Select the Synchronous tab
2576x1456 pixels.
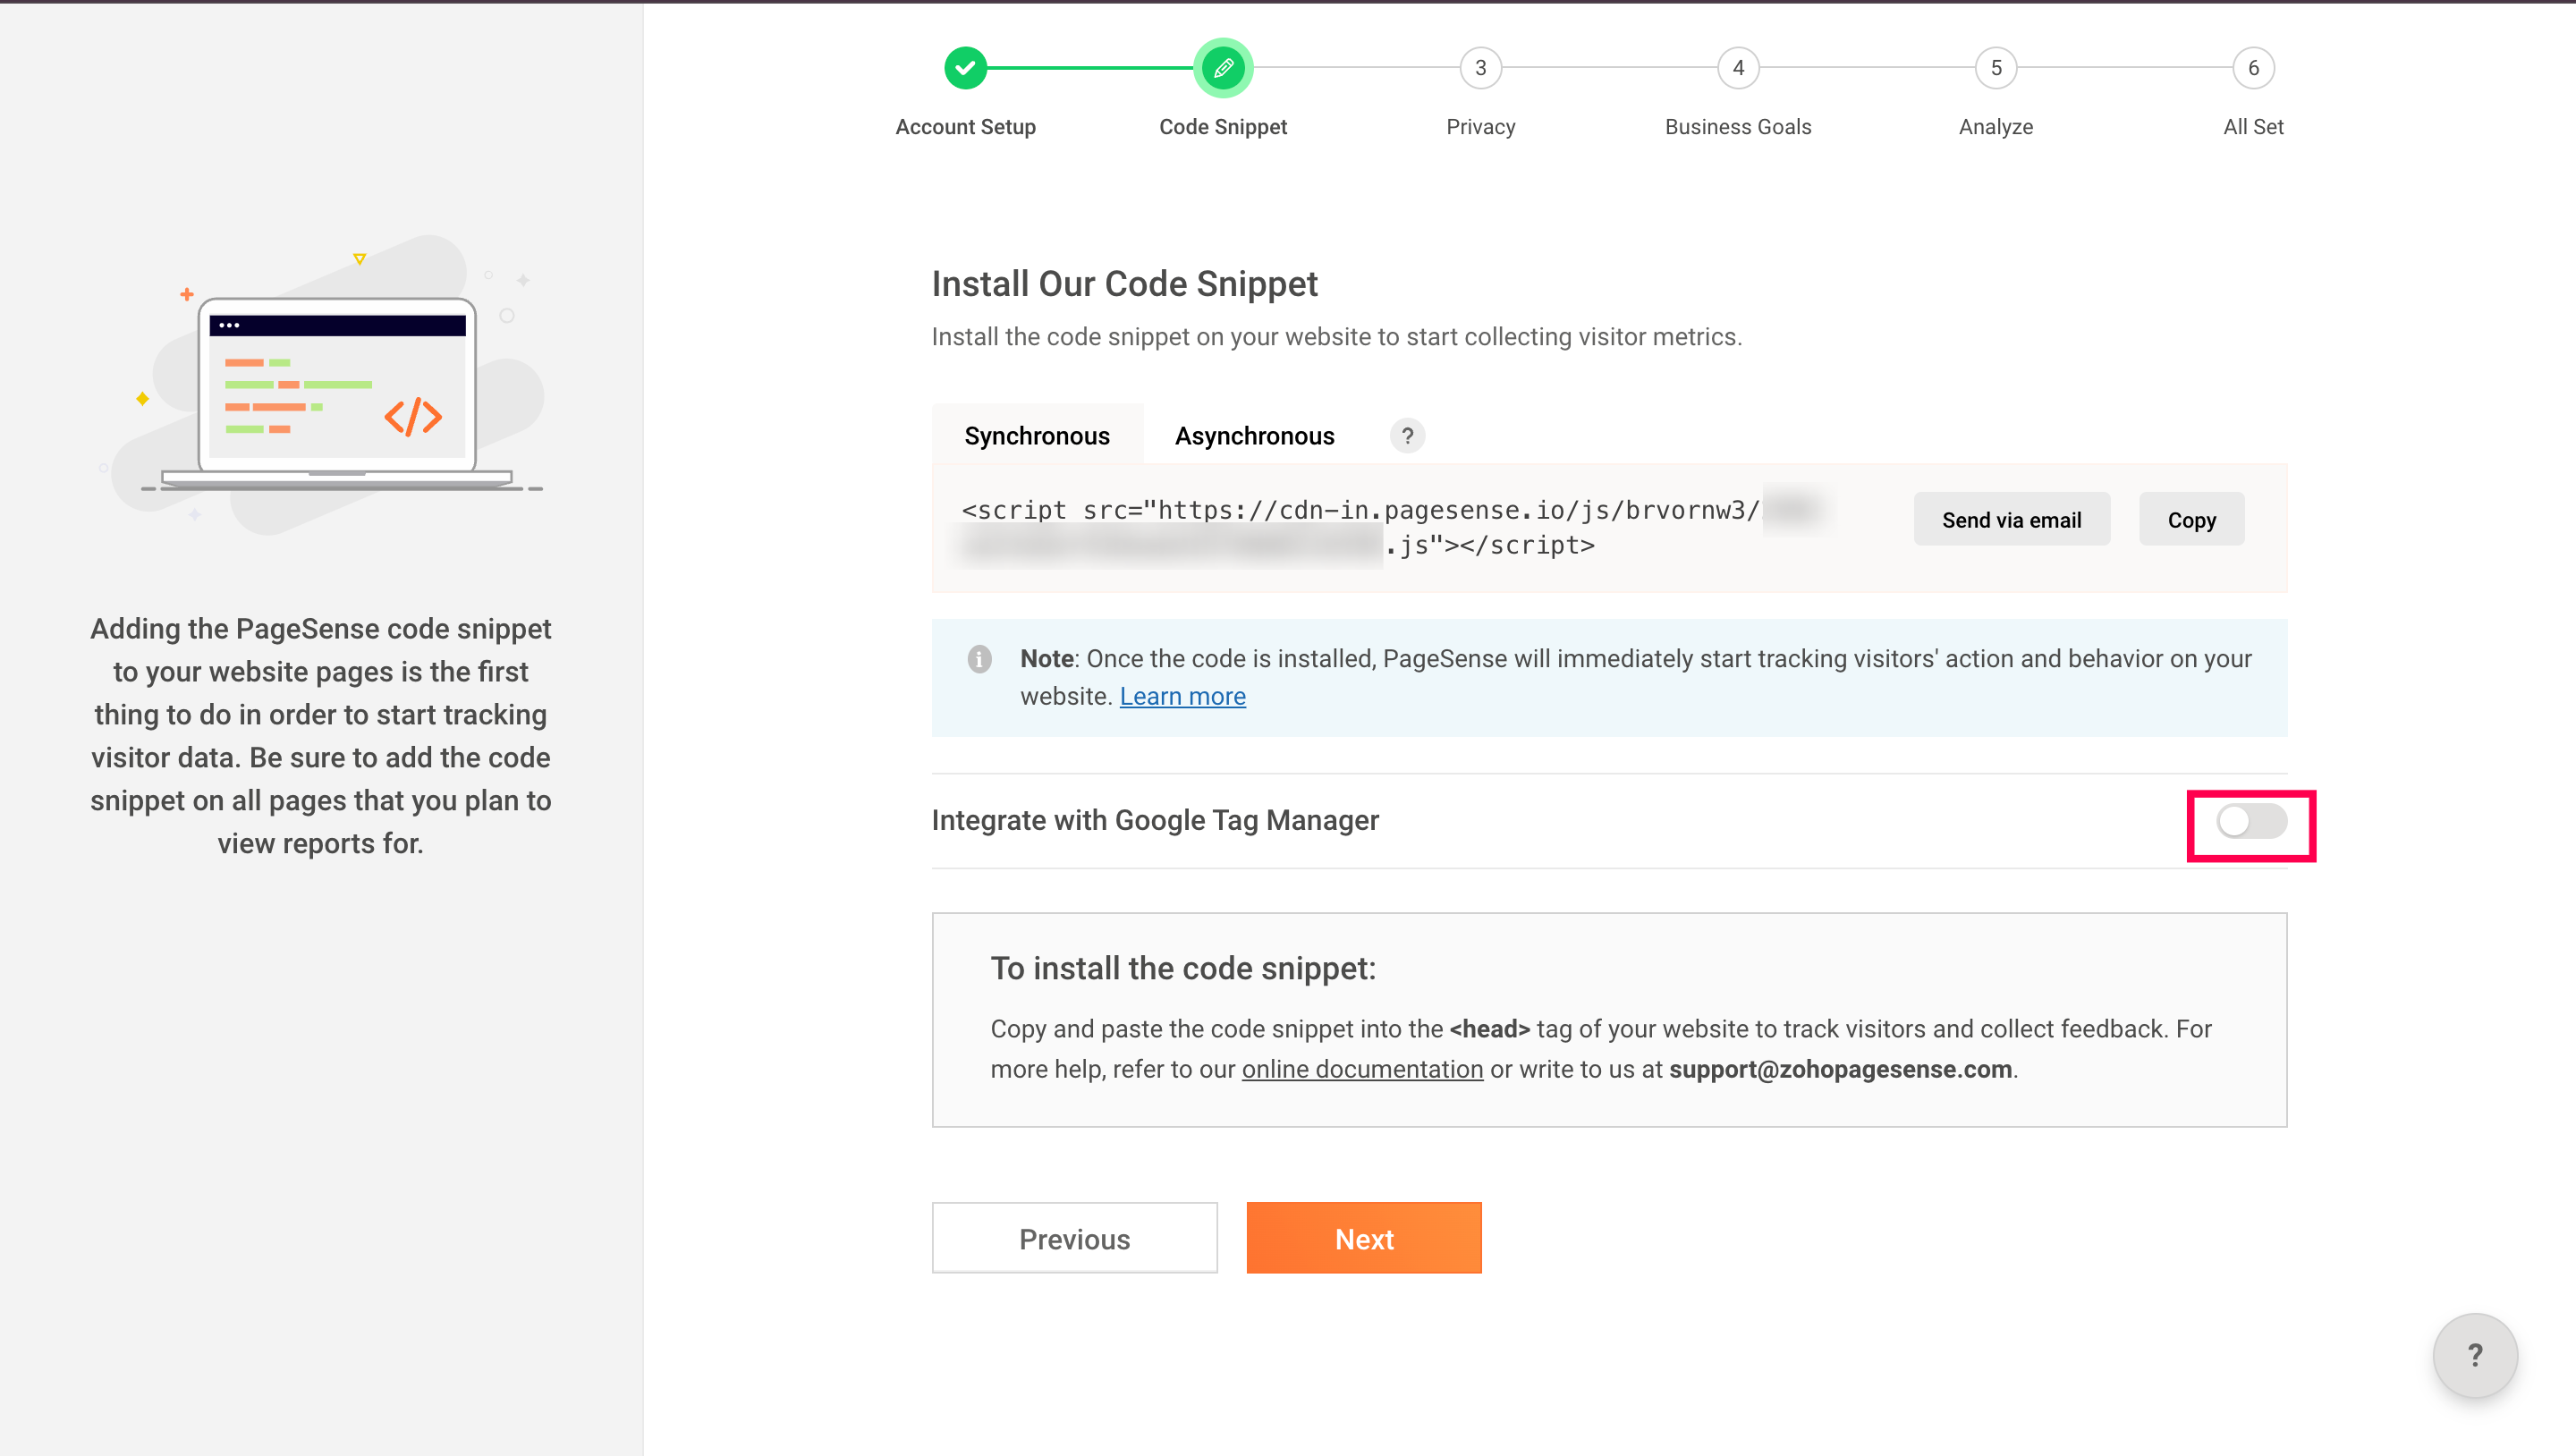point(1037,436)
